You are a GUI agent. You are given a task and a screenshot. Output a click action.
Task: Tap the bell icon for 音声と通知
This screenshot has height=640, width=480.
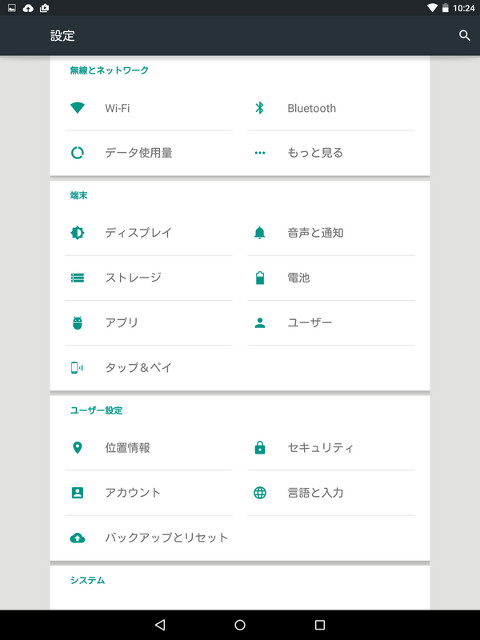click(260, 233)
